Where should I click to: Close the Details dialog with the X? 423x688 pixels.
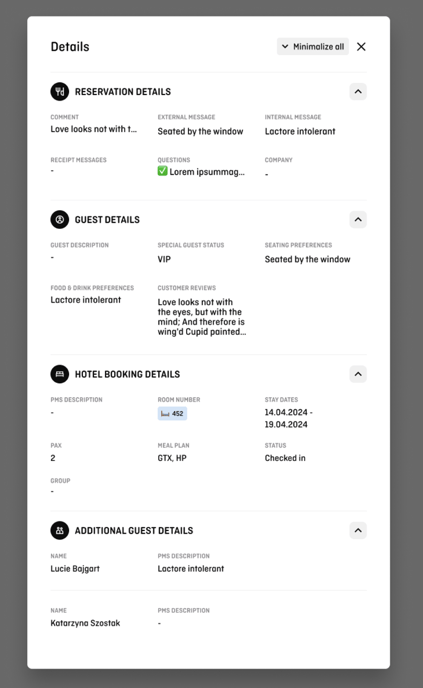(x=361, y=47)
